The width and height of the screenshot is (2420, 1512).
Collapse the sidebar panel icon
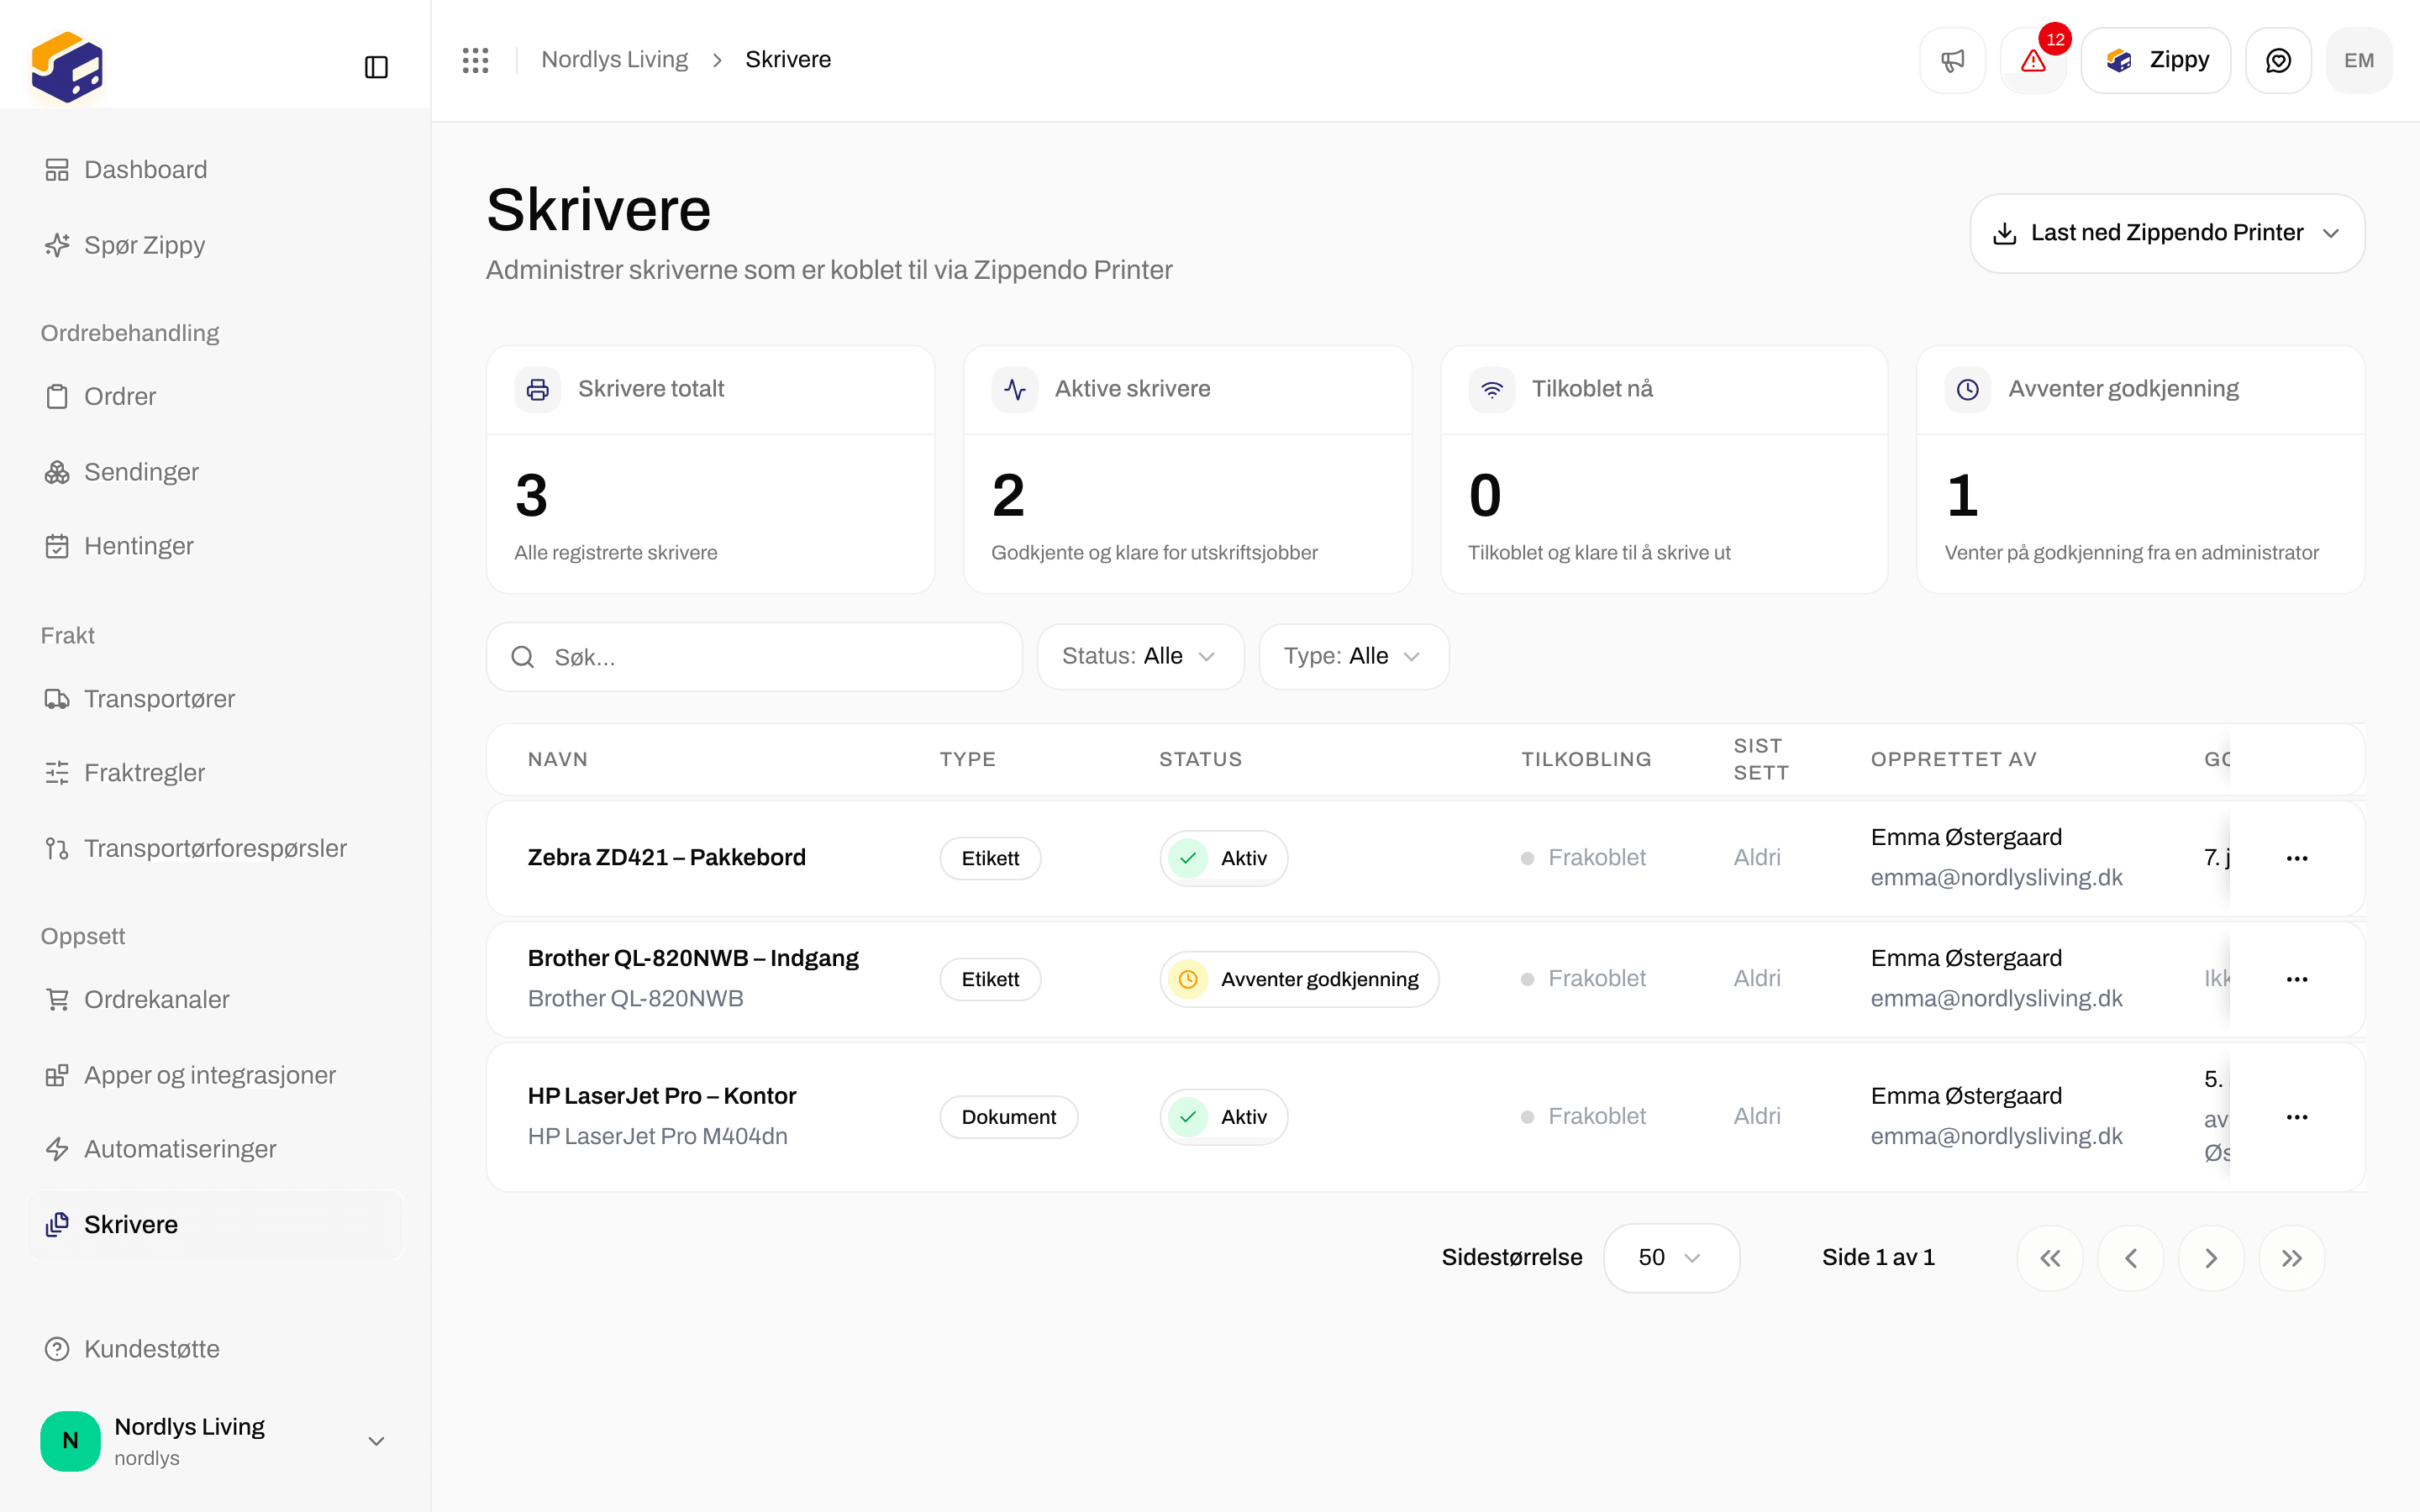[376, 67]
